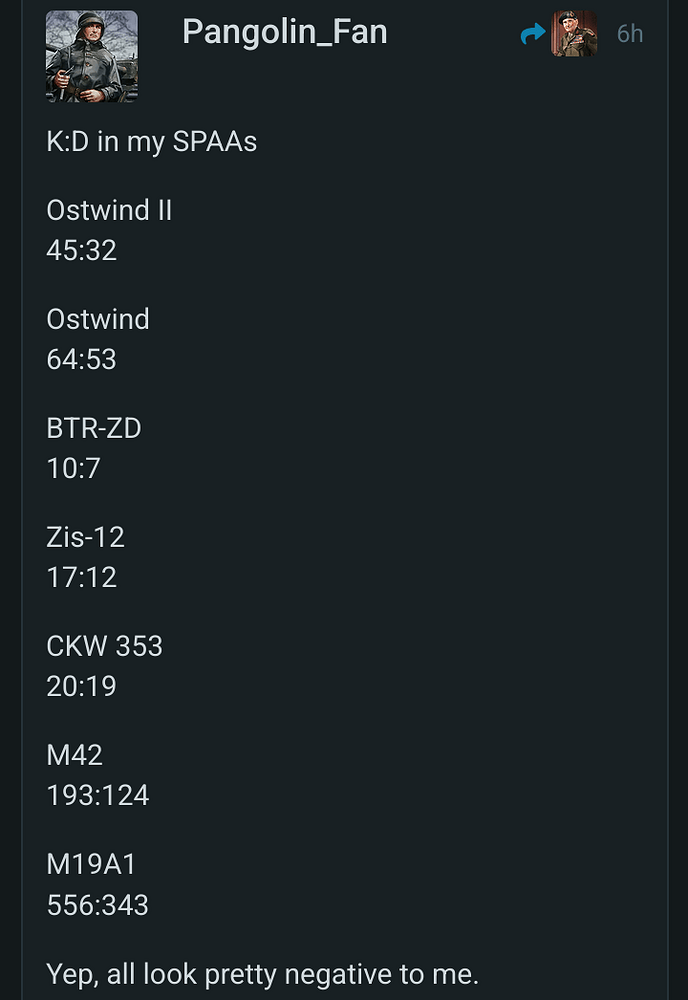Click the 64:53 ratio under Ostwind
The width and height of the screenshot is (688, 1000).
click(x=81, y=359)
